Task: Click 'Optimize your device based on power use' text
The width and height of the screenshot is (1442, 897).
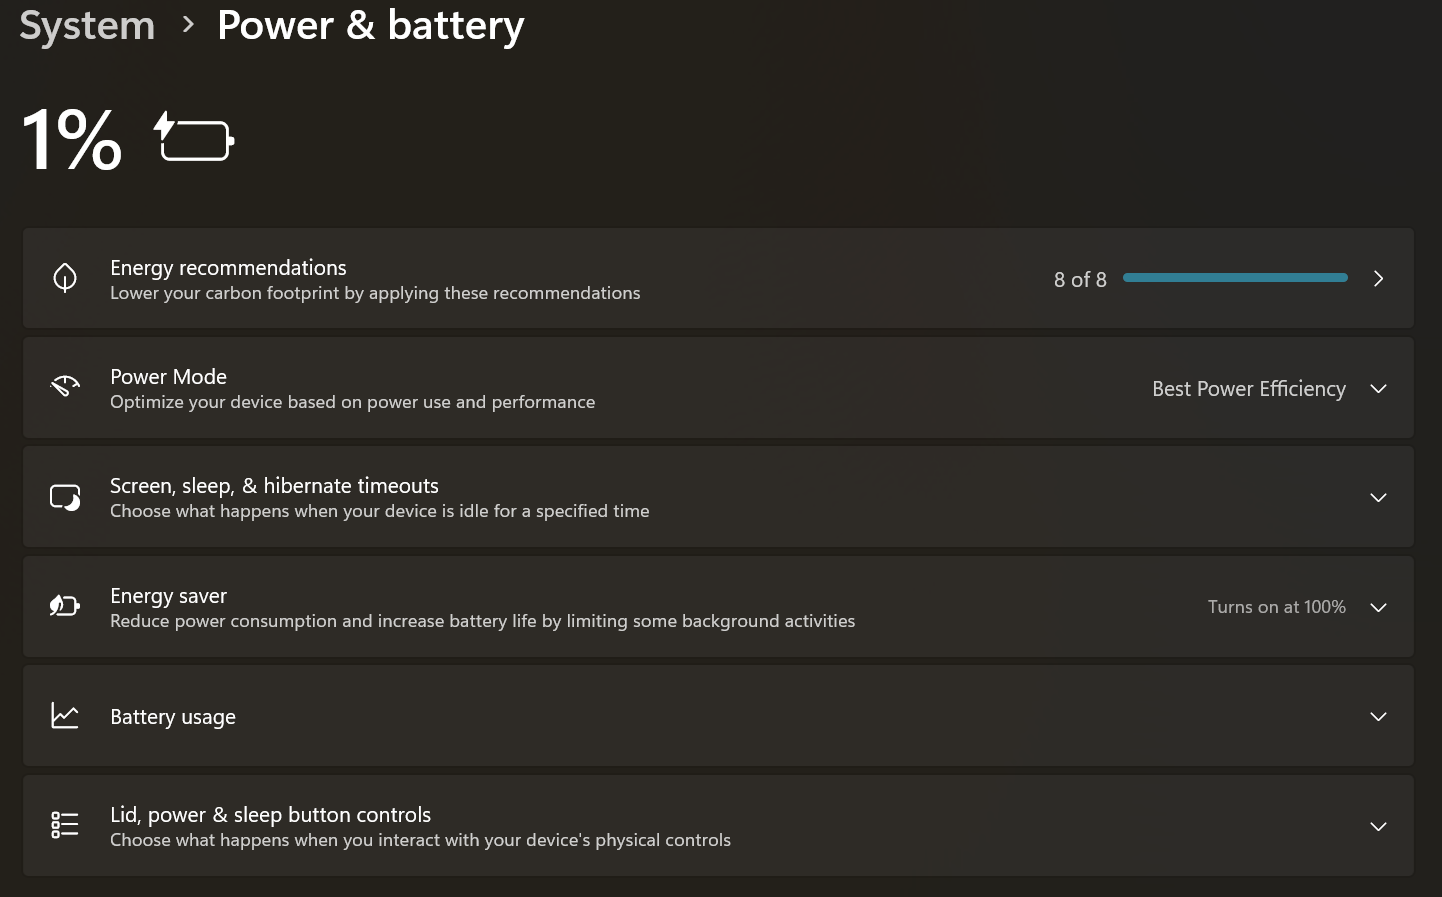Action: (x=352, y=402)
